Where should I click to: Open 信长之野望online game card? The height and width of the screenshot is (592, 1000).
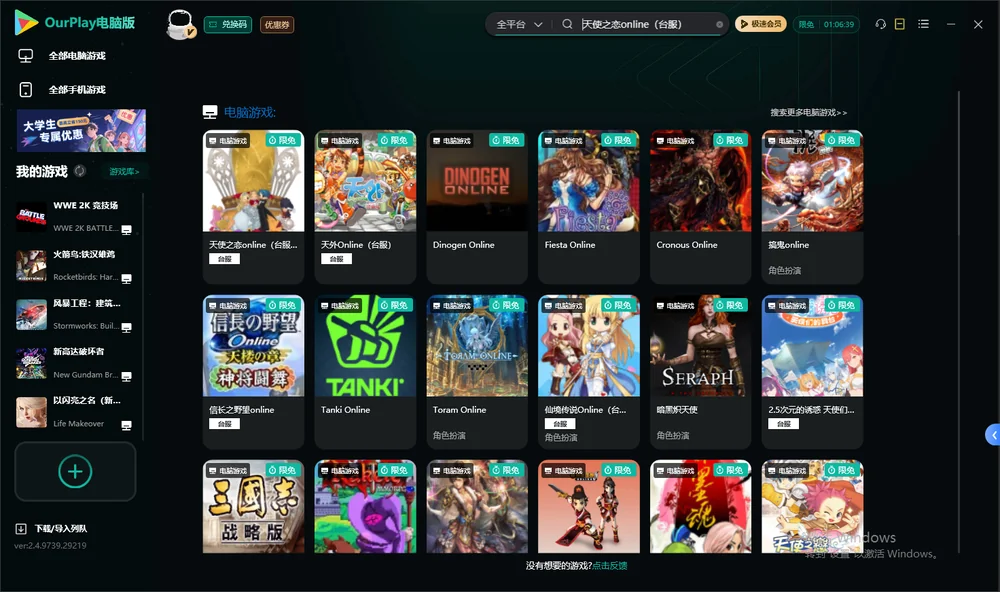coord(253,371)
